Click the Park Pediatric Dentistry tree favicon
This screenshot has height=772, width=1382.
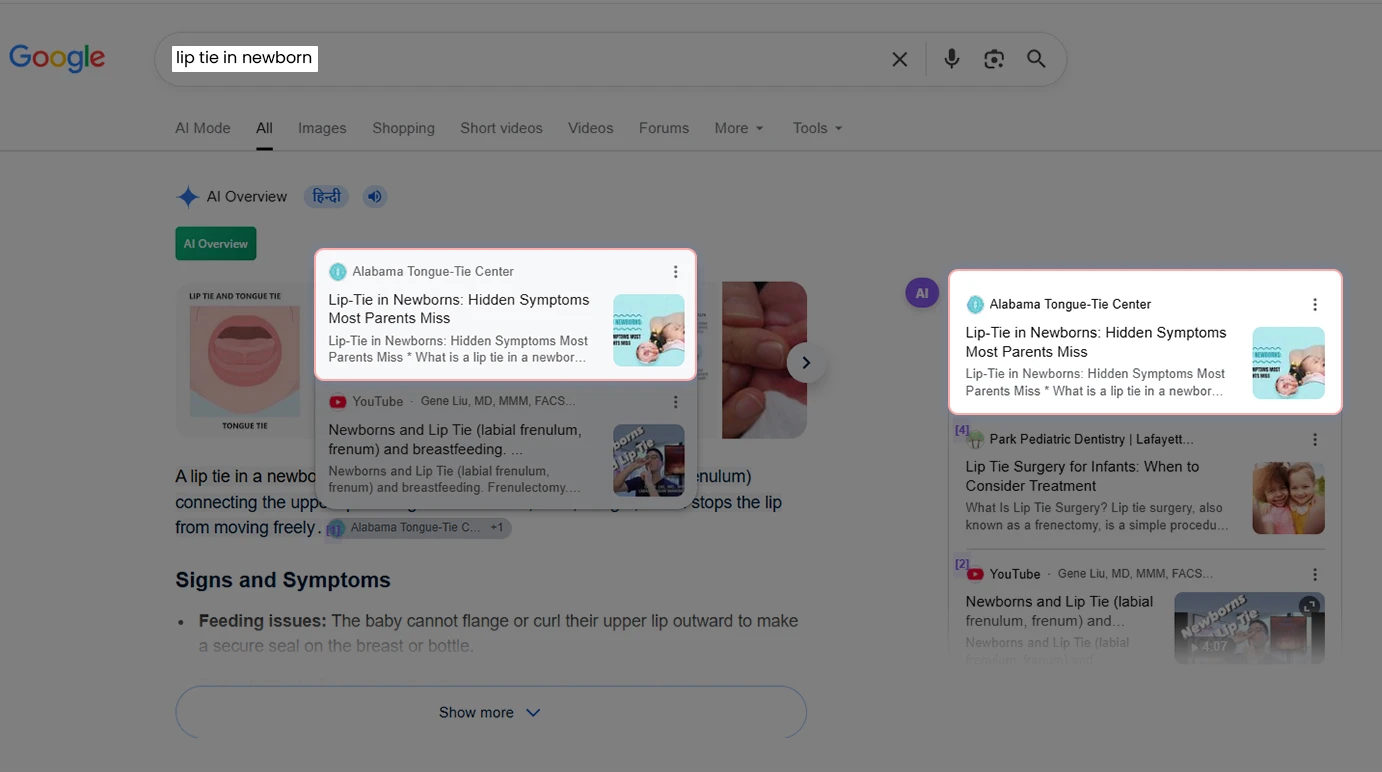pyautogui.click(x=975, y=440)
